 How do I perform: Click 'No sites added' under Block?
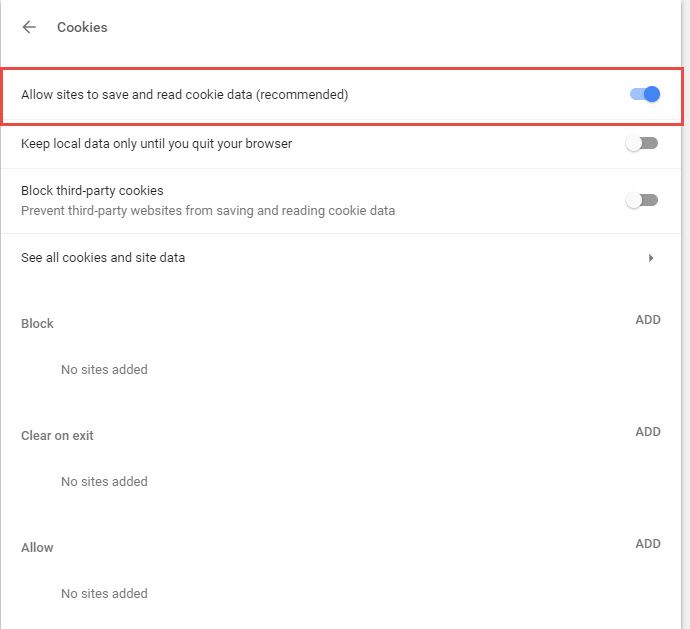104,370
